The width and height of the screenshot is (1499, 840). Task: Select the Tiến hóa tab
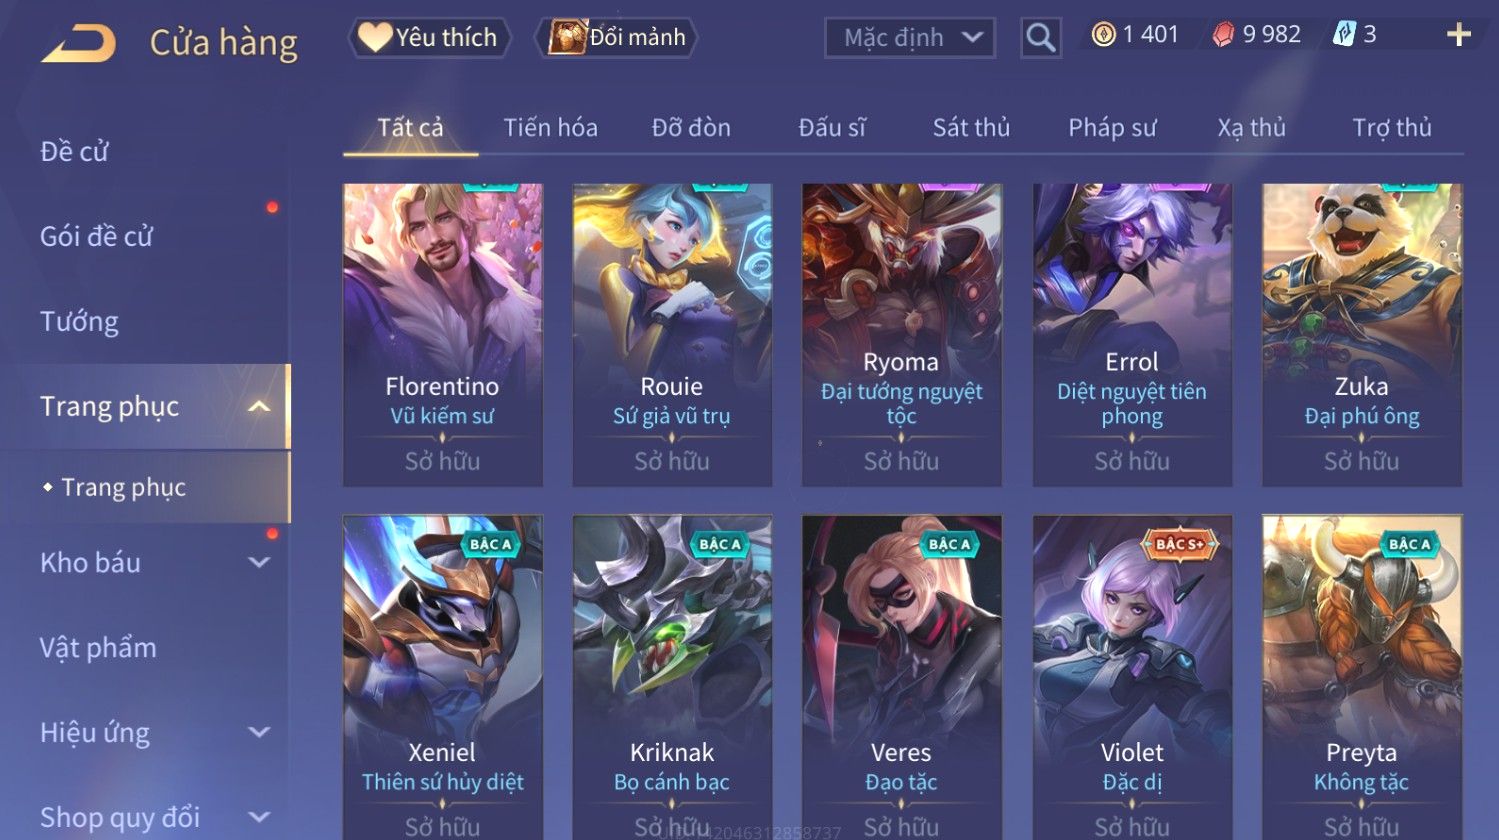551,128
